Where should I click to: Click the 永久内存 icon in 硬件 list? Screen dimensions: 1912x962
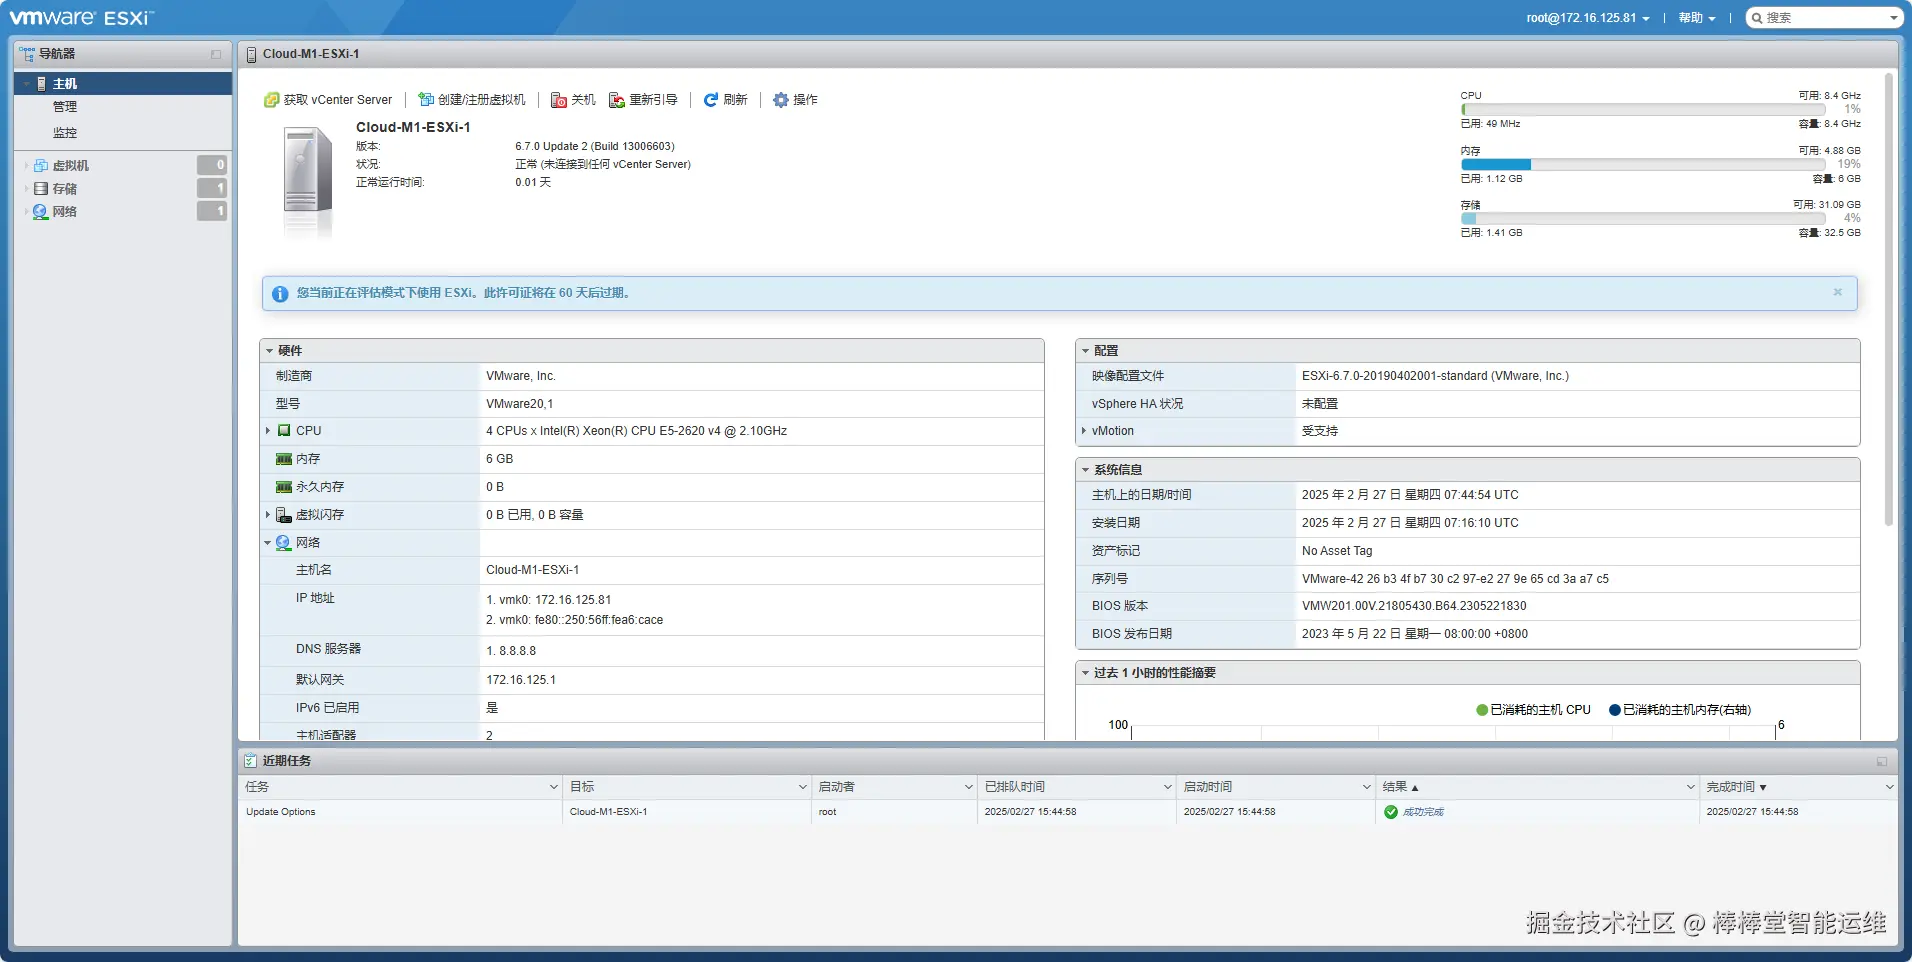tap(284, 487)
